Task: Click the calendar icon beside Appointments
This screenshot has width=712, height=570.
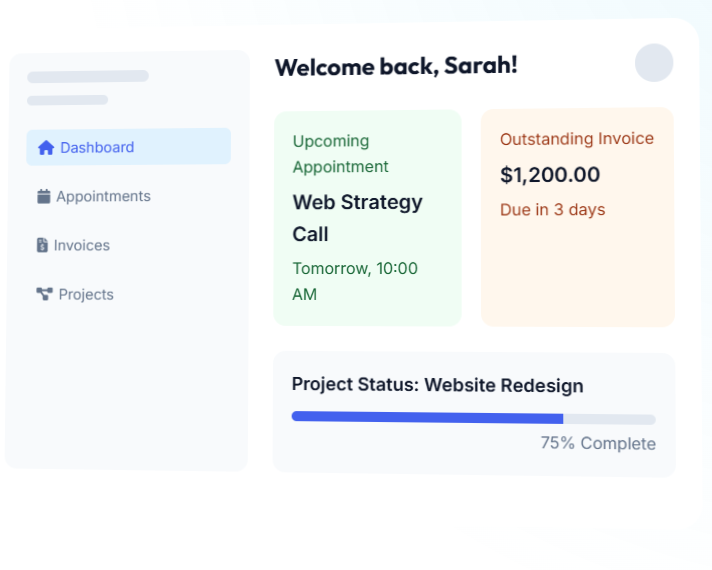Action: 43,197
